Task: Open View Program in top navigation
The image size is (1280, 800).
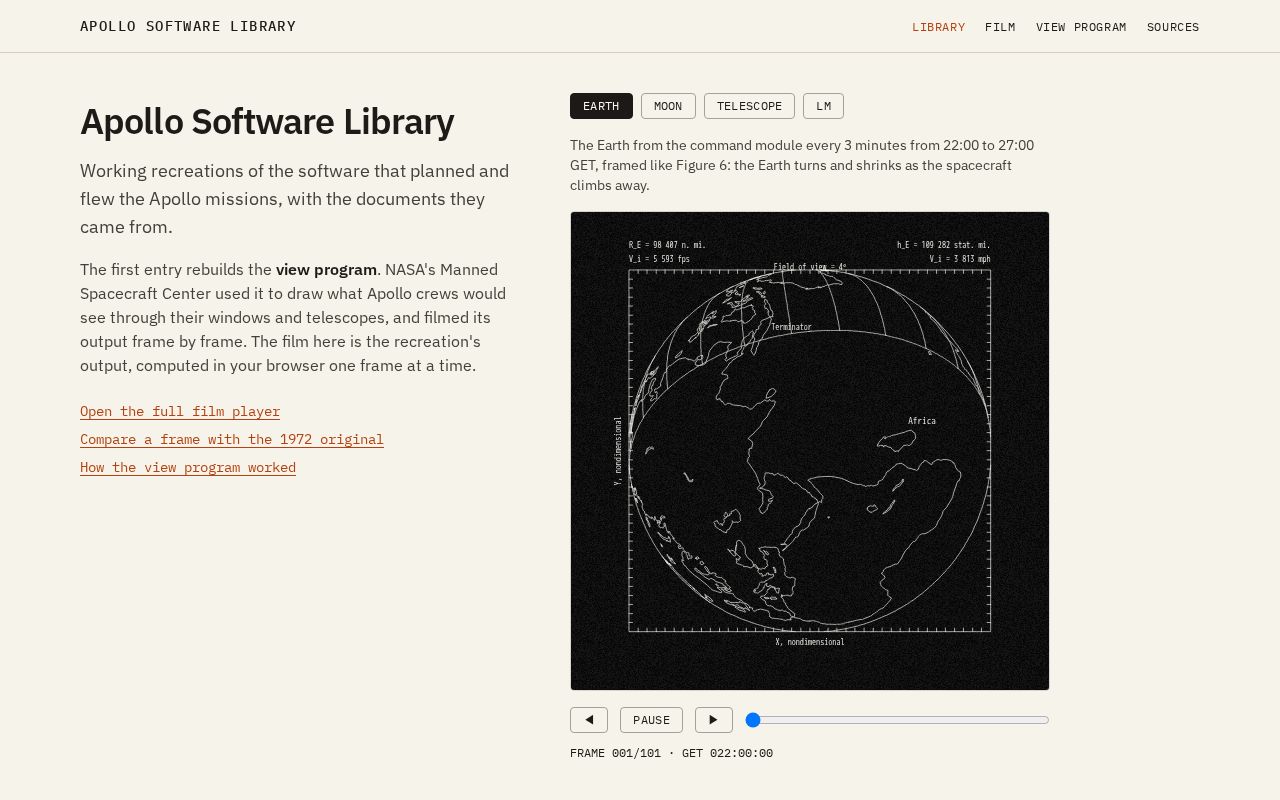Action: 1081,27
